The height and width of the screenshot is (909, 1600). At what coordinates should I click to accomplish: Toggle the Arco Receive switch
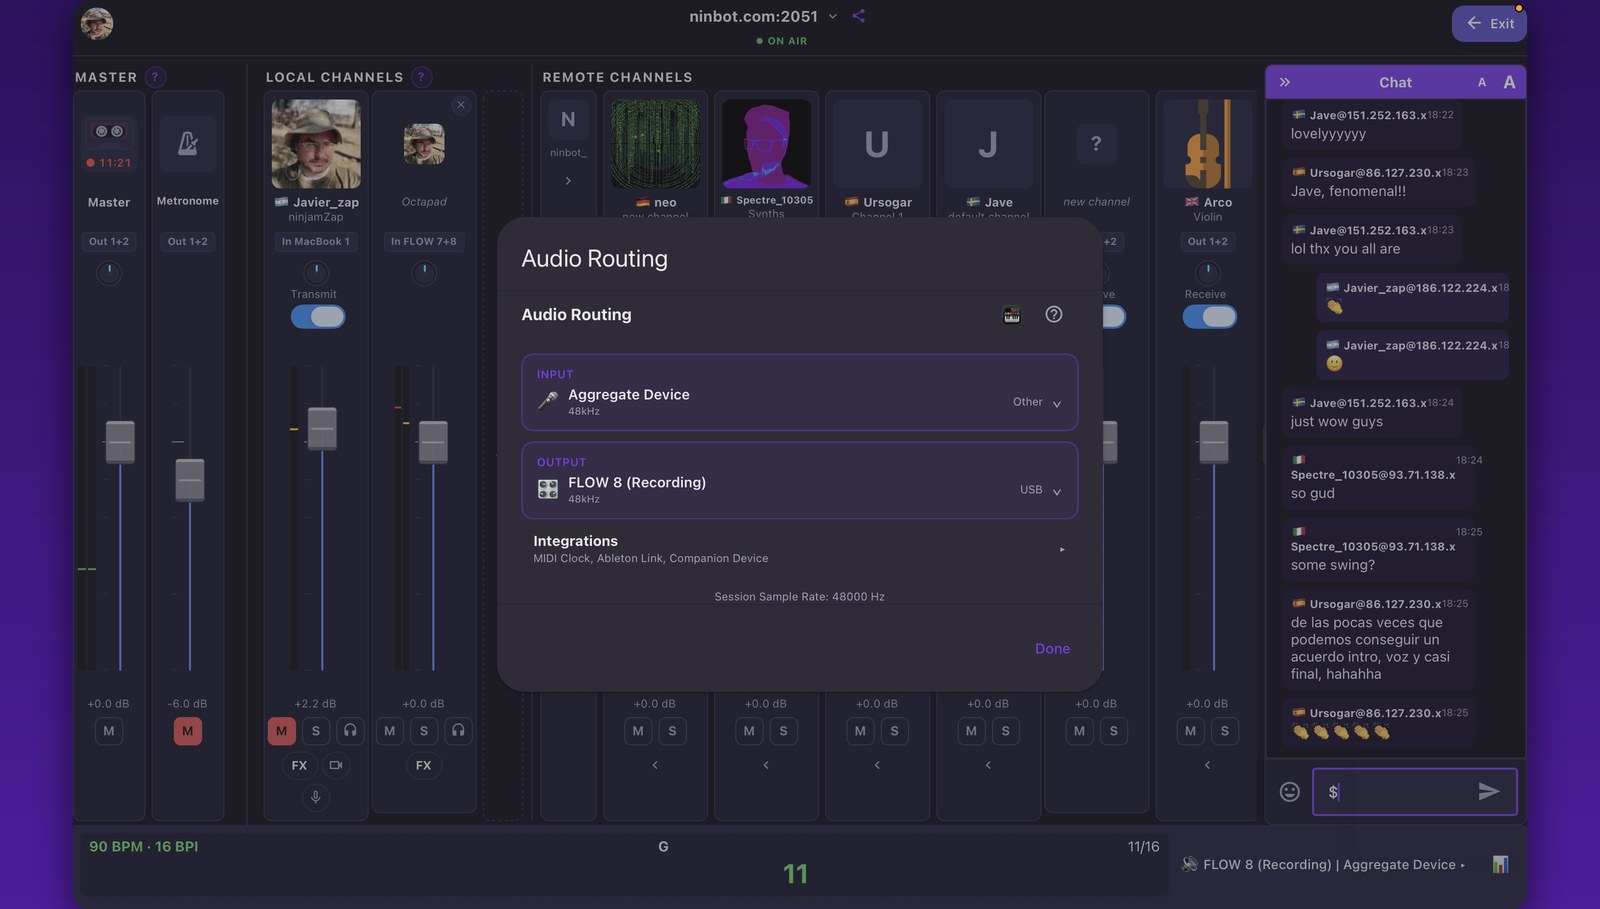coord(1210,317)
